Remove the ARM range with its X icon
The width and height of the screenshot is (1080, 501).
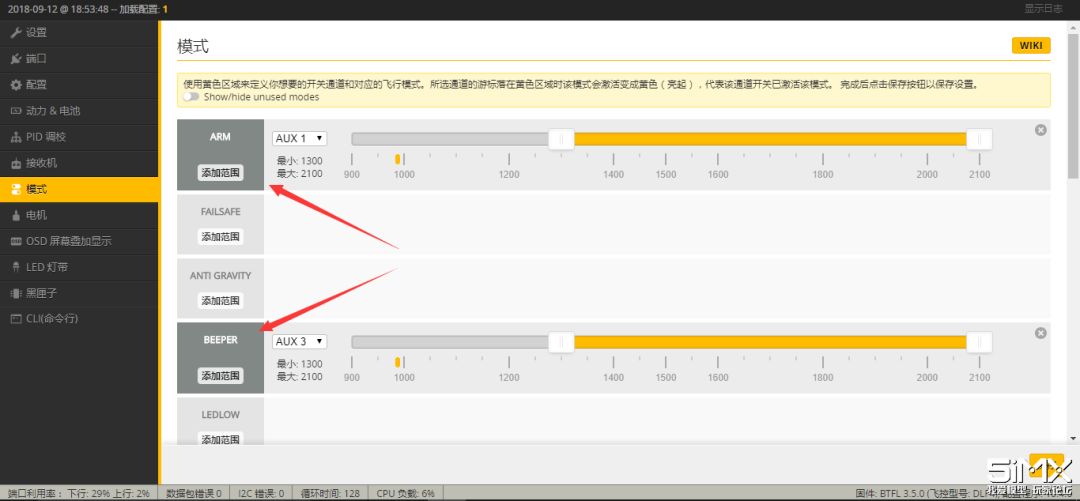(1040, 130)
